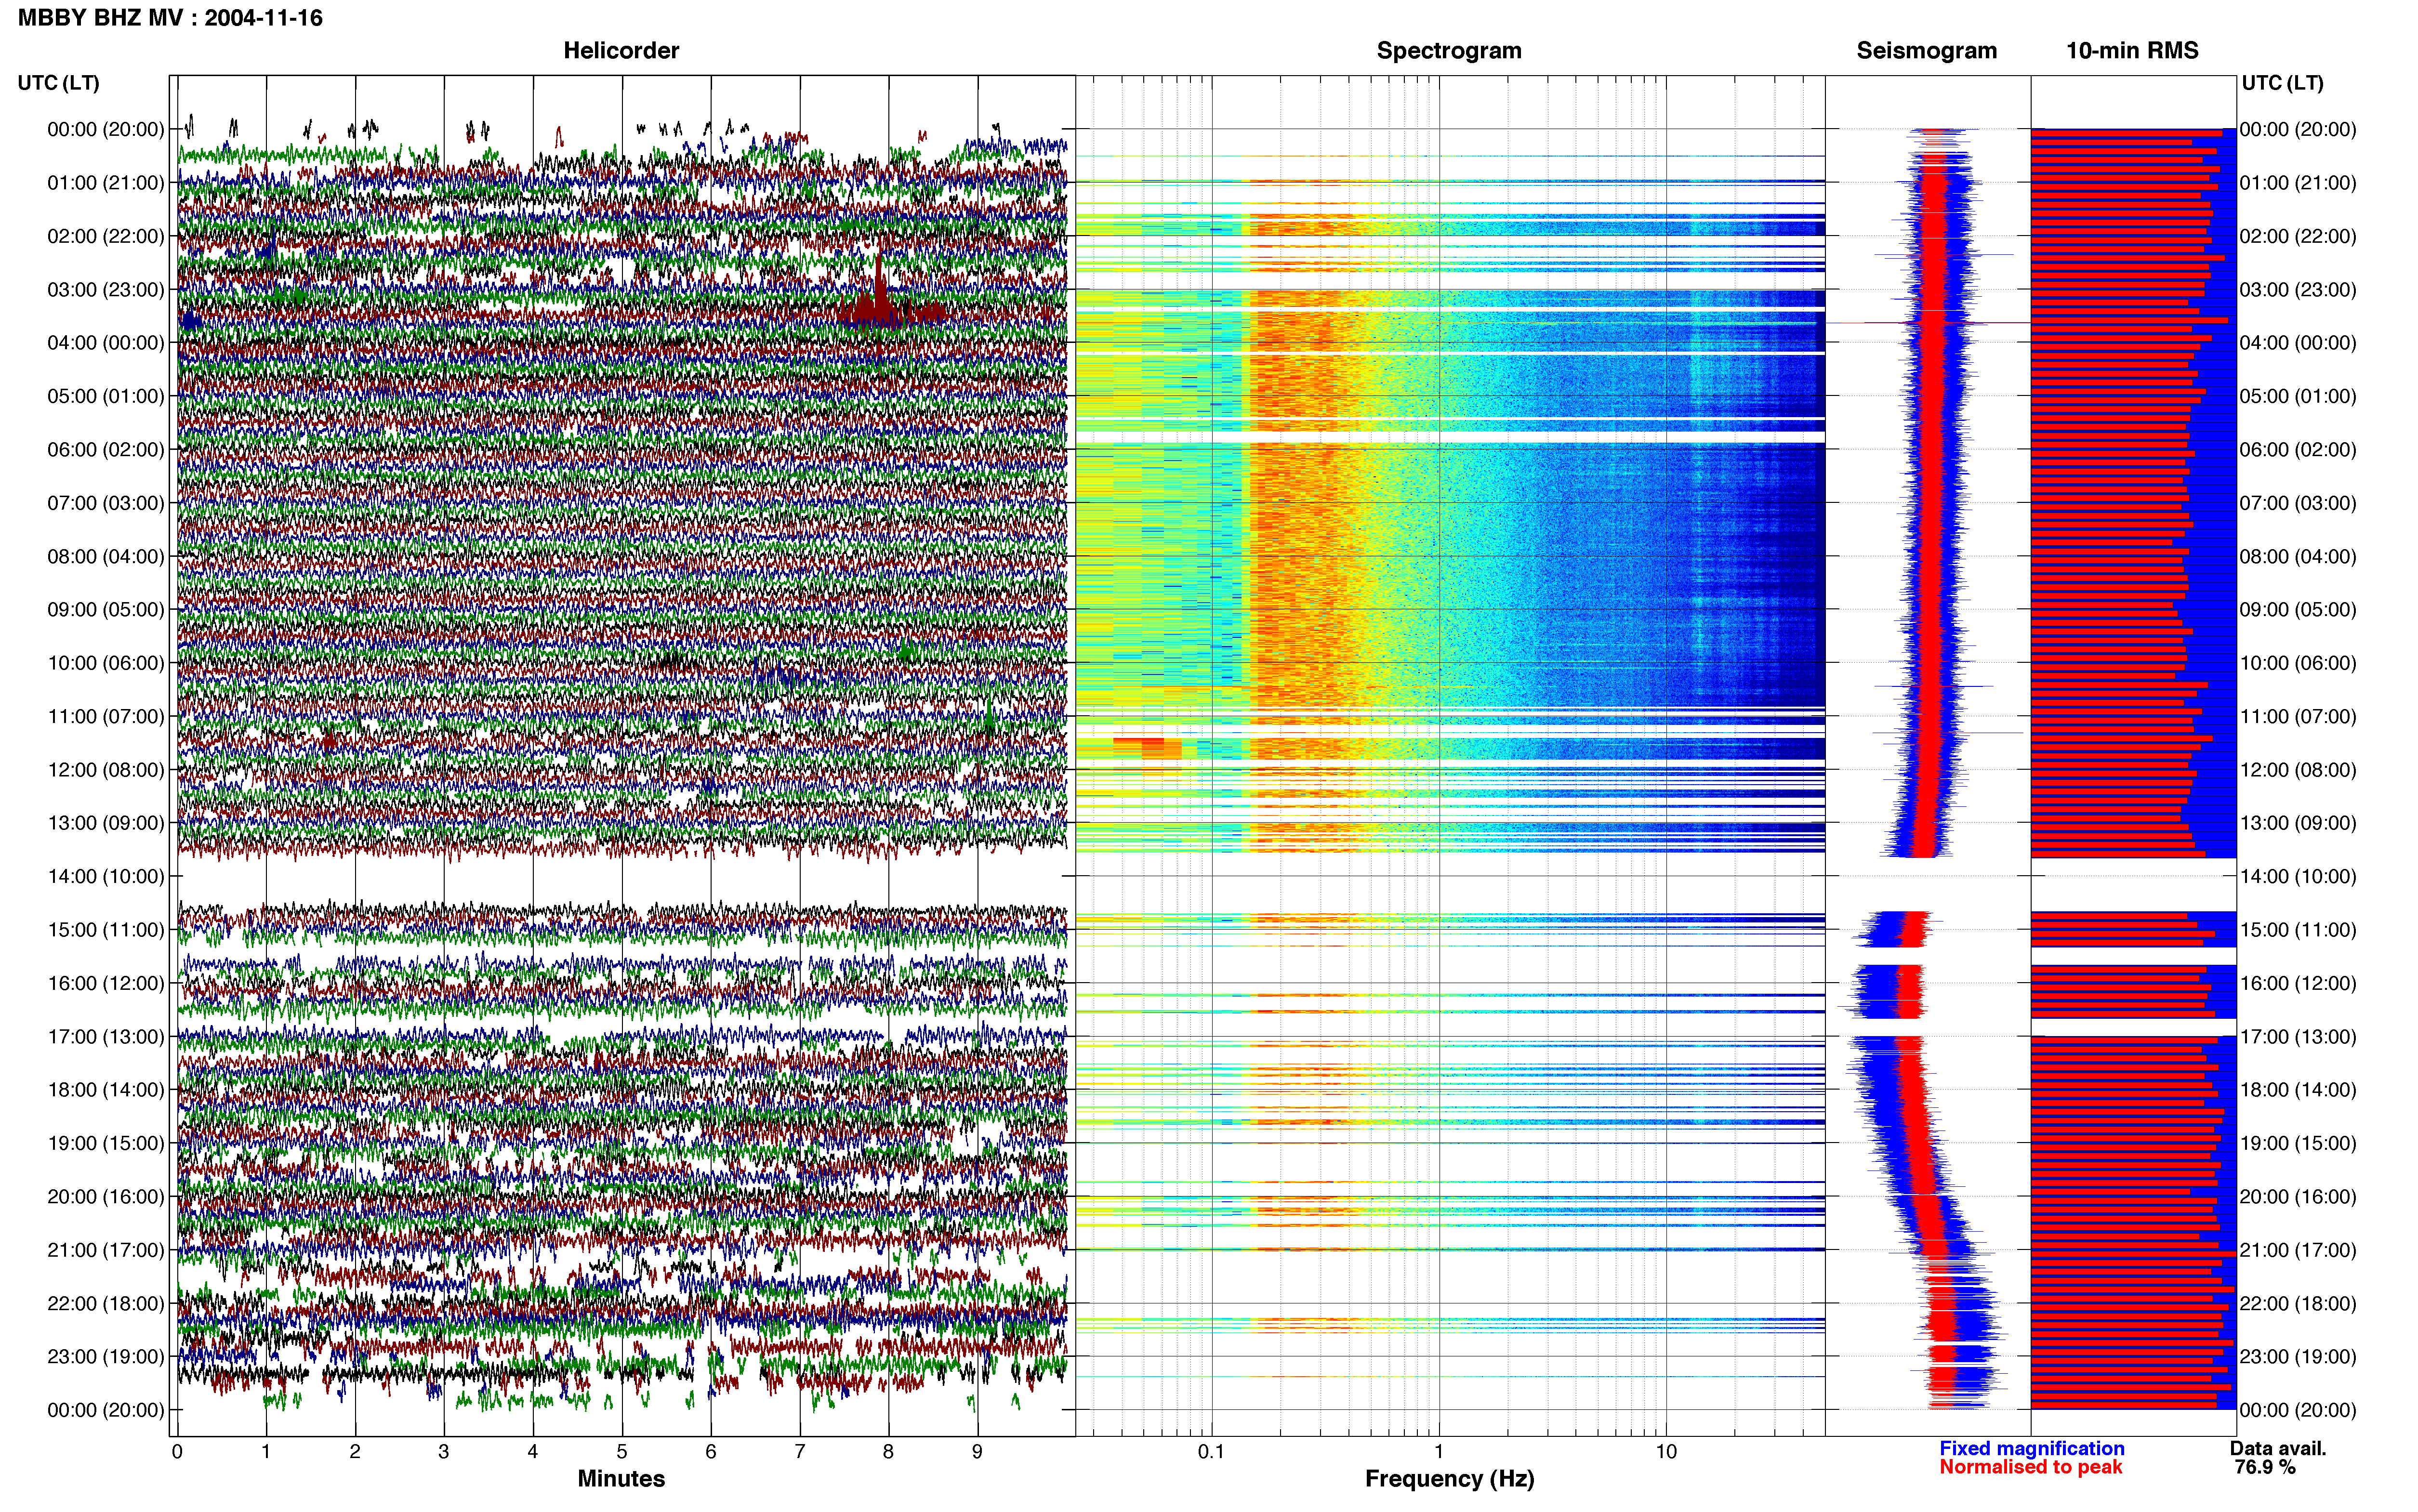Click the 'Minutes' axis title
The image size is (2418, 1512).
(621, 1479)
